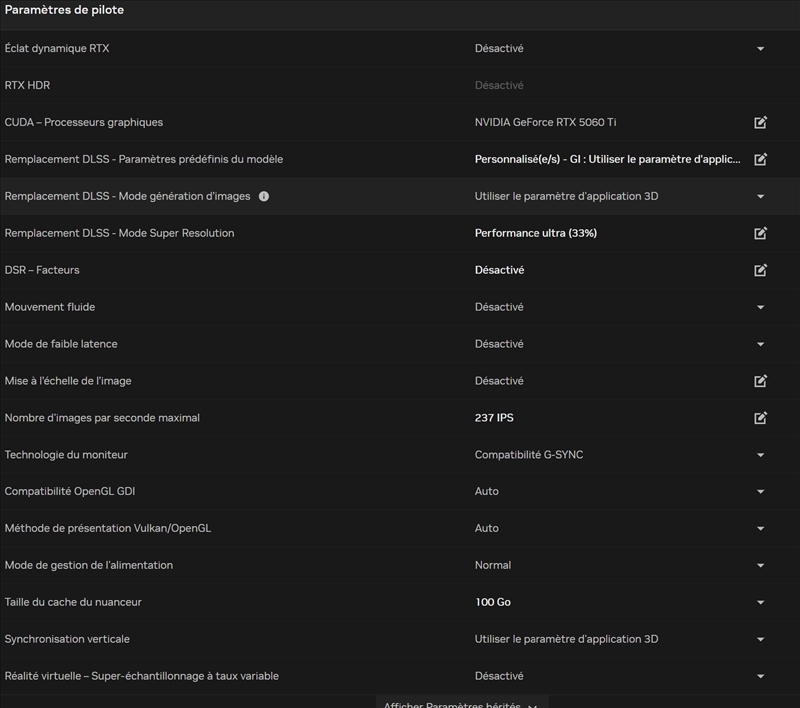Expand the Synchronisation verticale dropdown
This screenshot has width=800, height=708.
(760, 640)
